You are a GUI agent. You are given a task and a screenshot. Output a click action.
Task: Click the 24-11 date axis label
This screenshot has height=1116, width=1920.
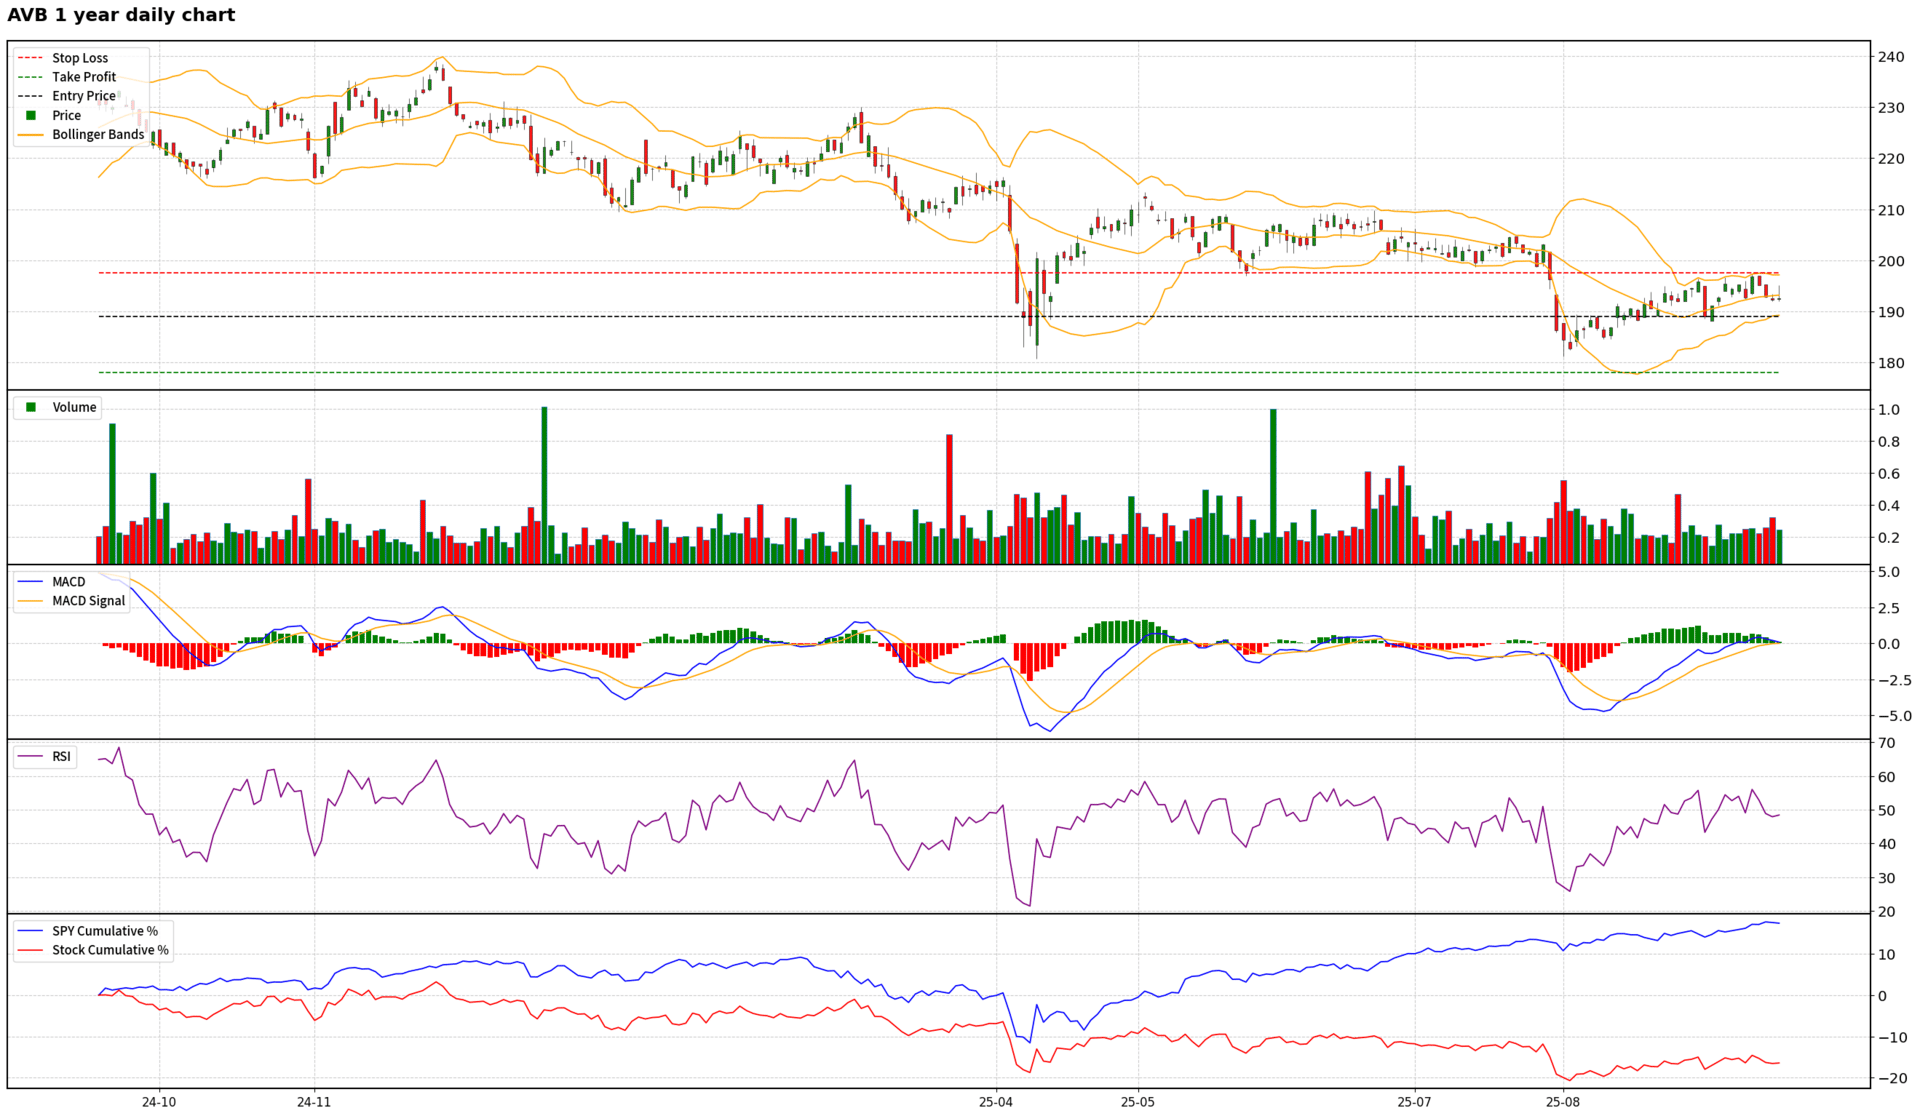(x=314, y=1102)
